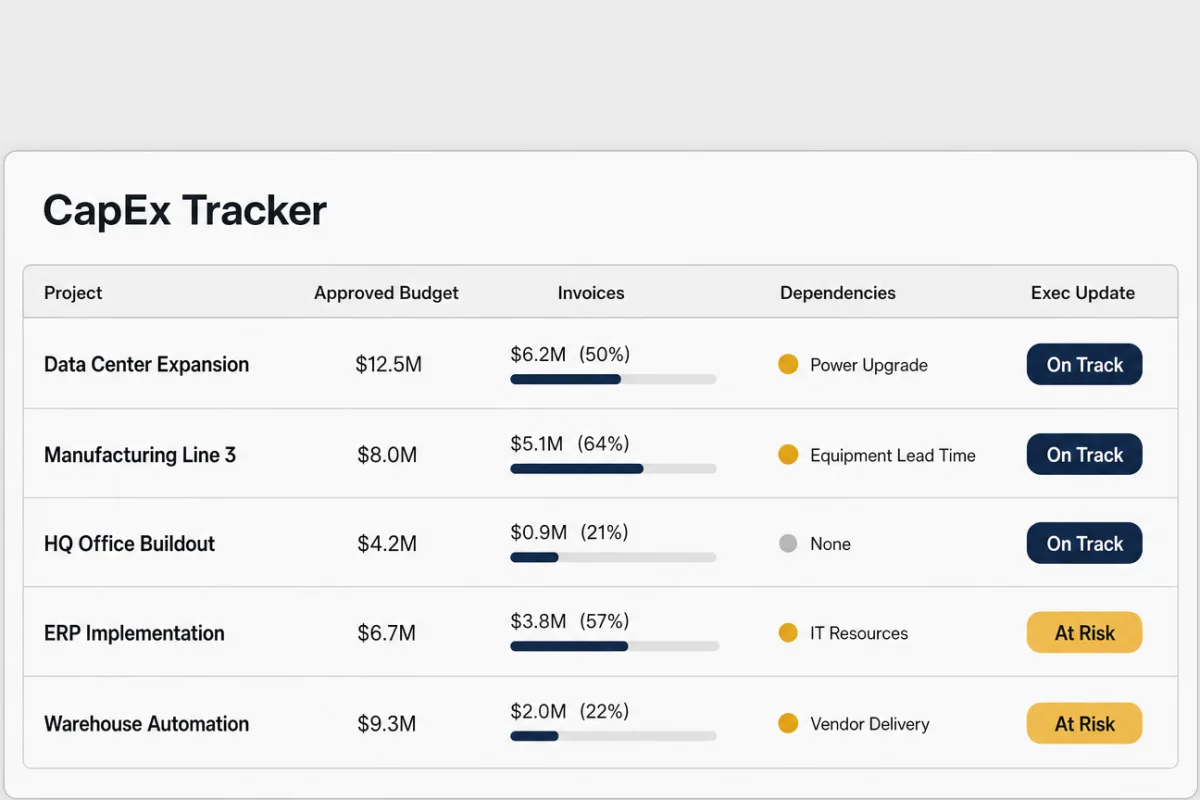
Task: Click the Power Upgrade amber status dot
Action: (788, 365)
